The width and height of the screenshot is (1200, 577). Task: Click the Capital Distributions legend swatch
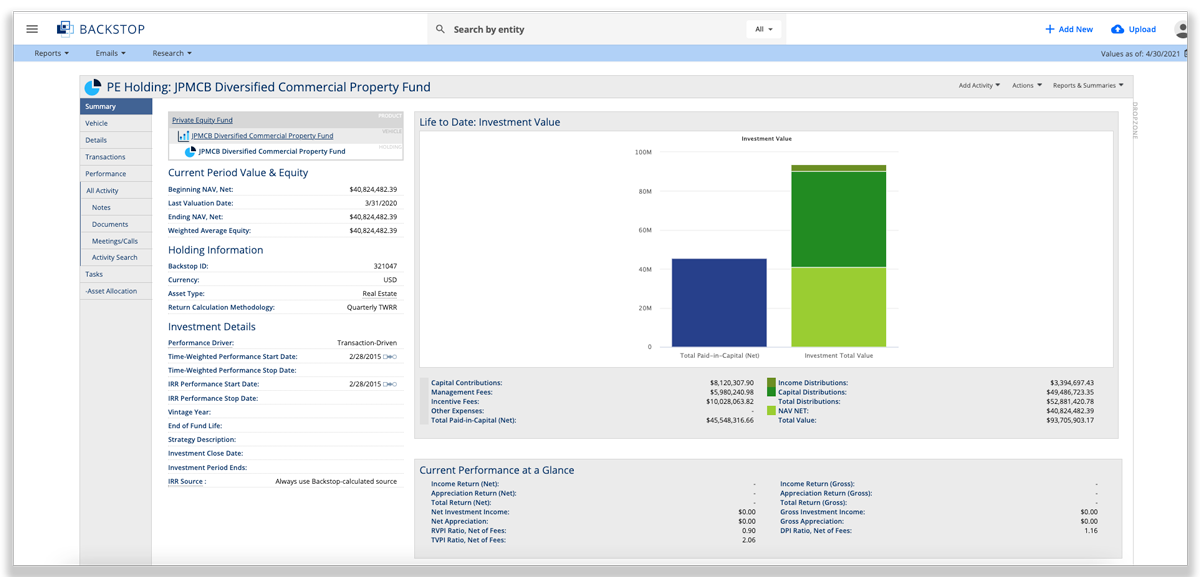click(771, 392)
